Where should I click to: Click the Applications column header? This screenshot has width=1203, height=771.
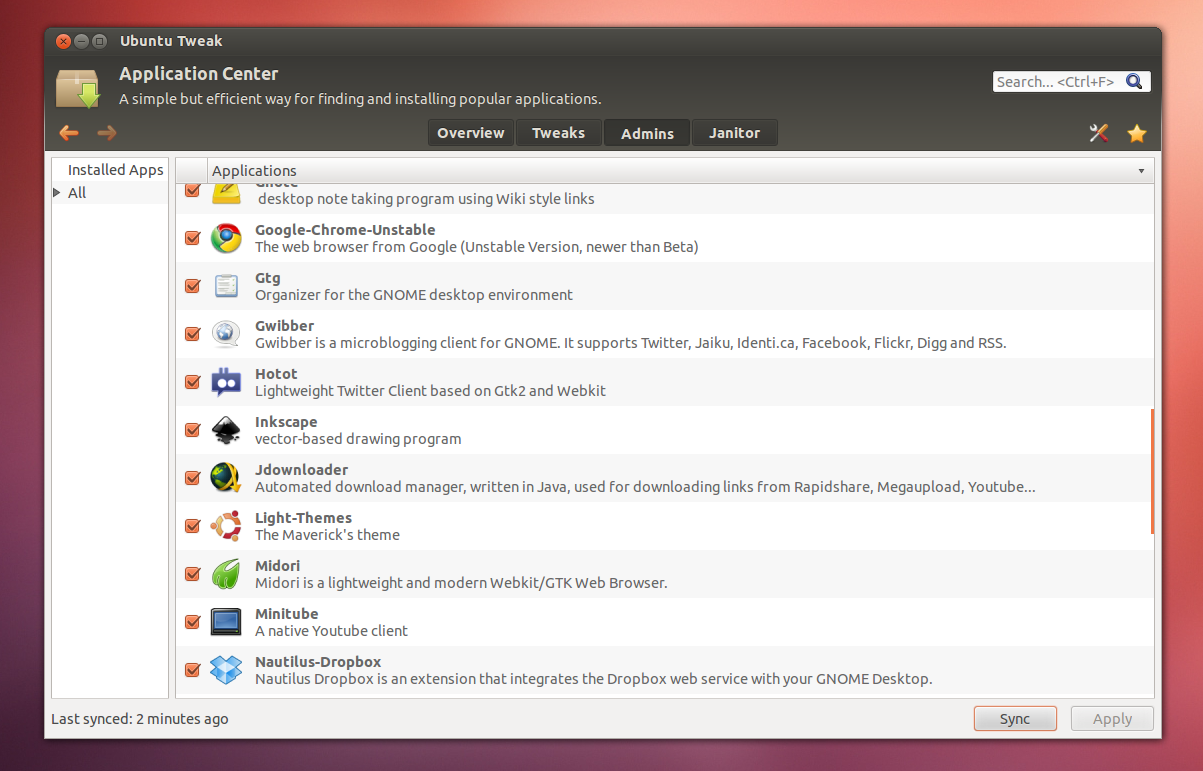(680, 171)
